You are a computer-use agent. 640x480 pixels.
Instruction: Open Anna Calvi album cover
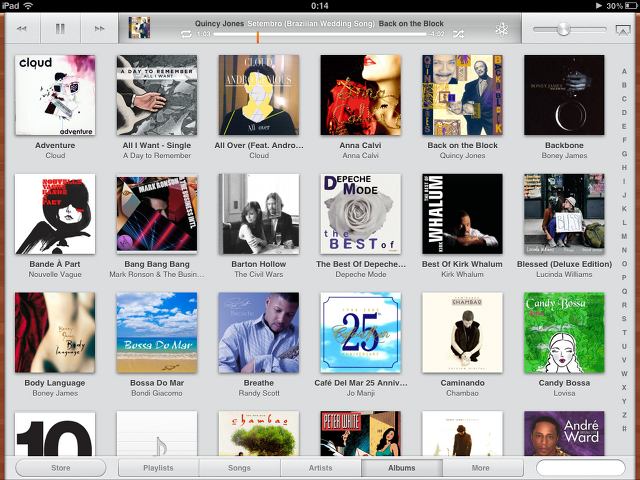[360, 95]
